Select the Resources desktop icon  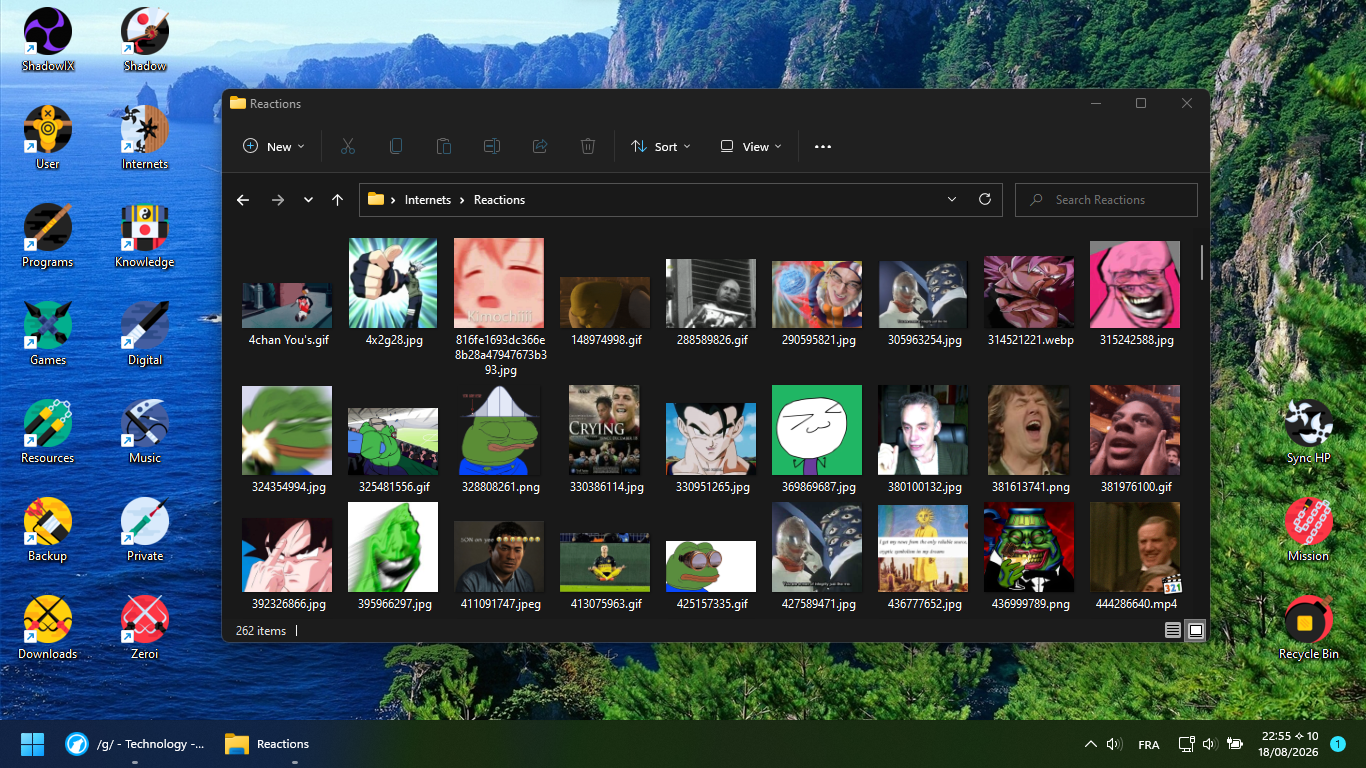pos(48,432)
